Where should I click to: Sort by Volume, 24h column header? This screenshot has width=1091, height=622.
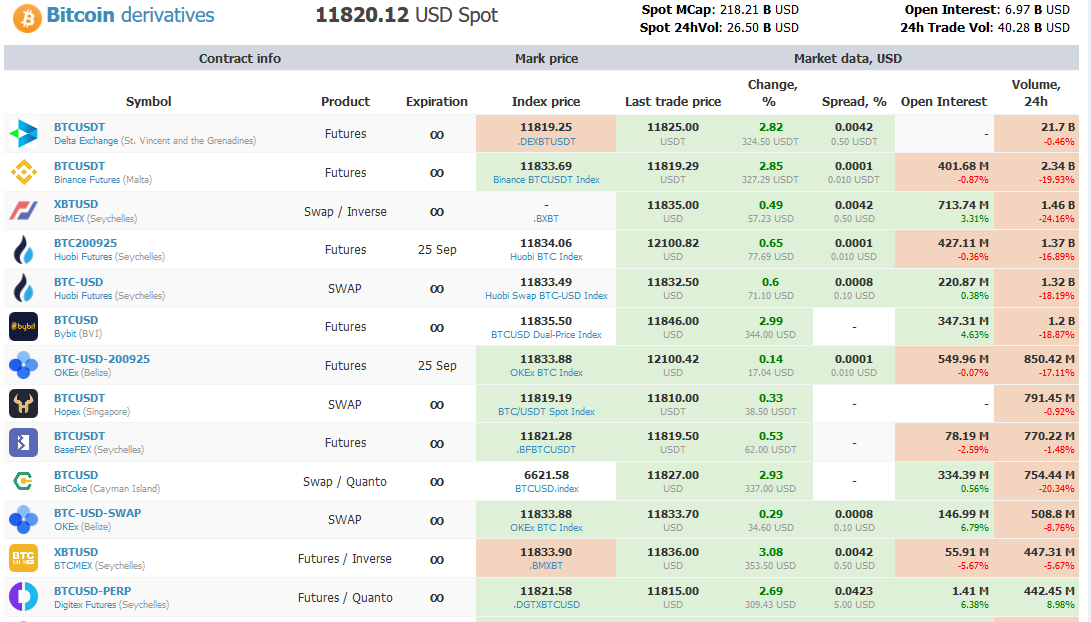1036,93
